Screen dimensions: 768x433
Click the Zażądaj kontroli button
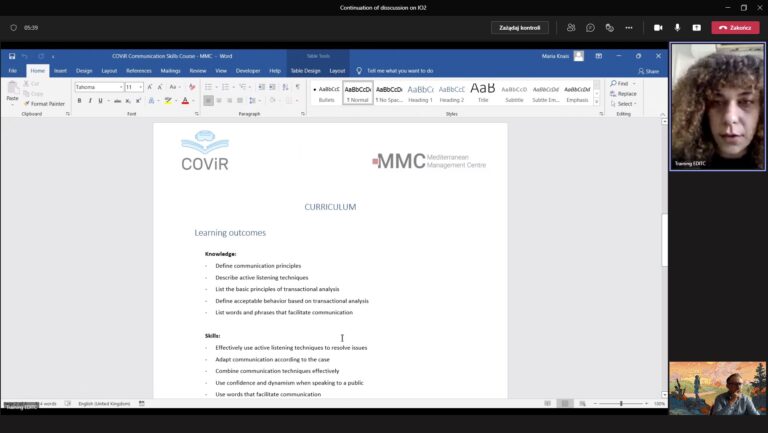pos(519,28)
